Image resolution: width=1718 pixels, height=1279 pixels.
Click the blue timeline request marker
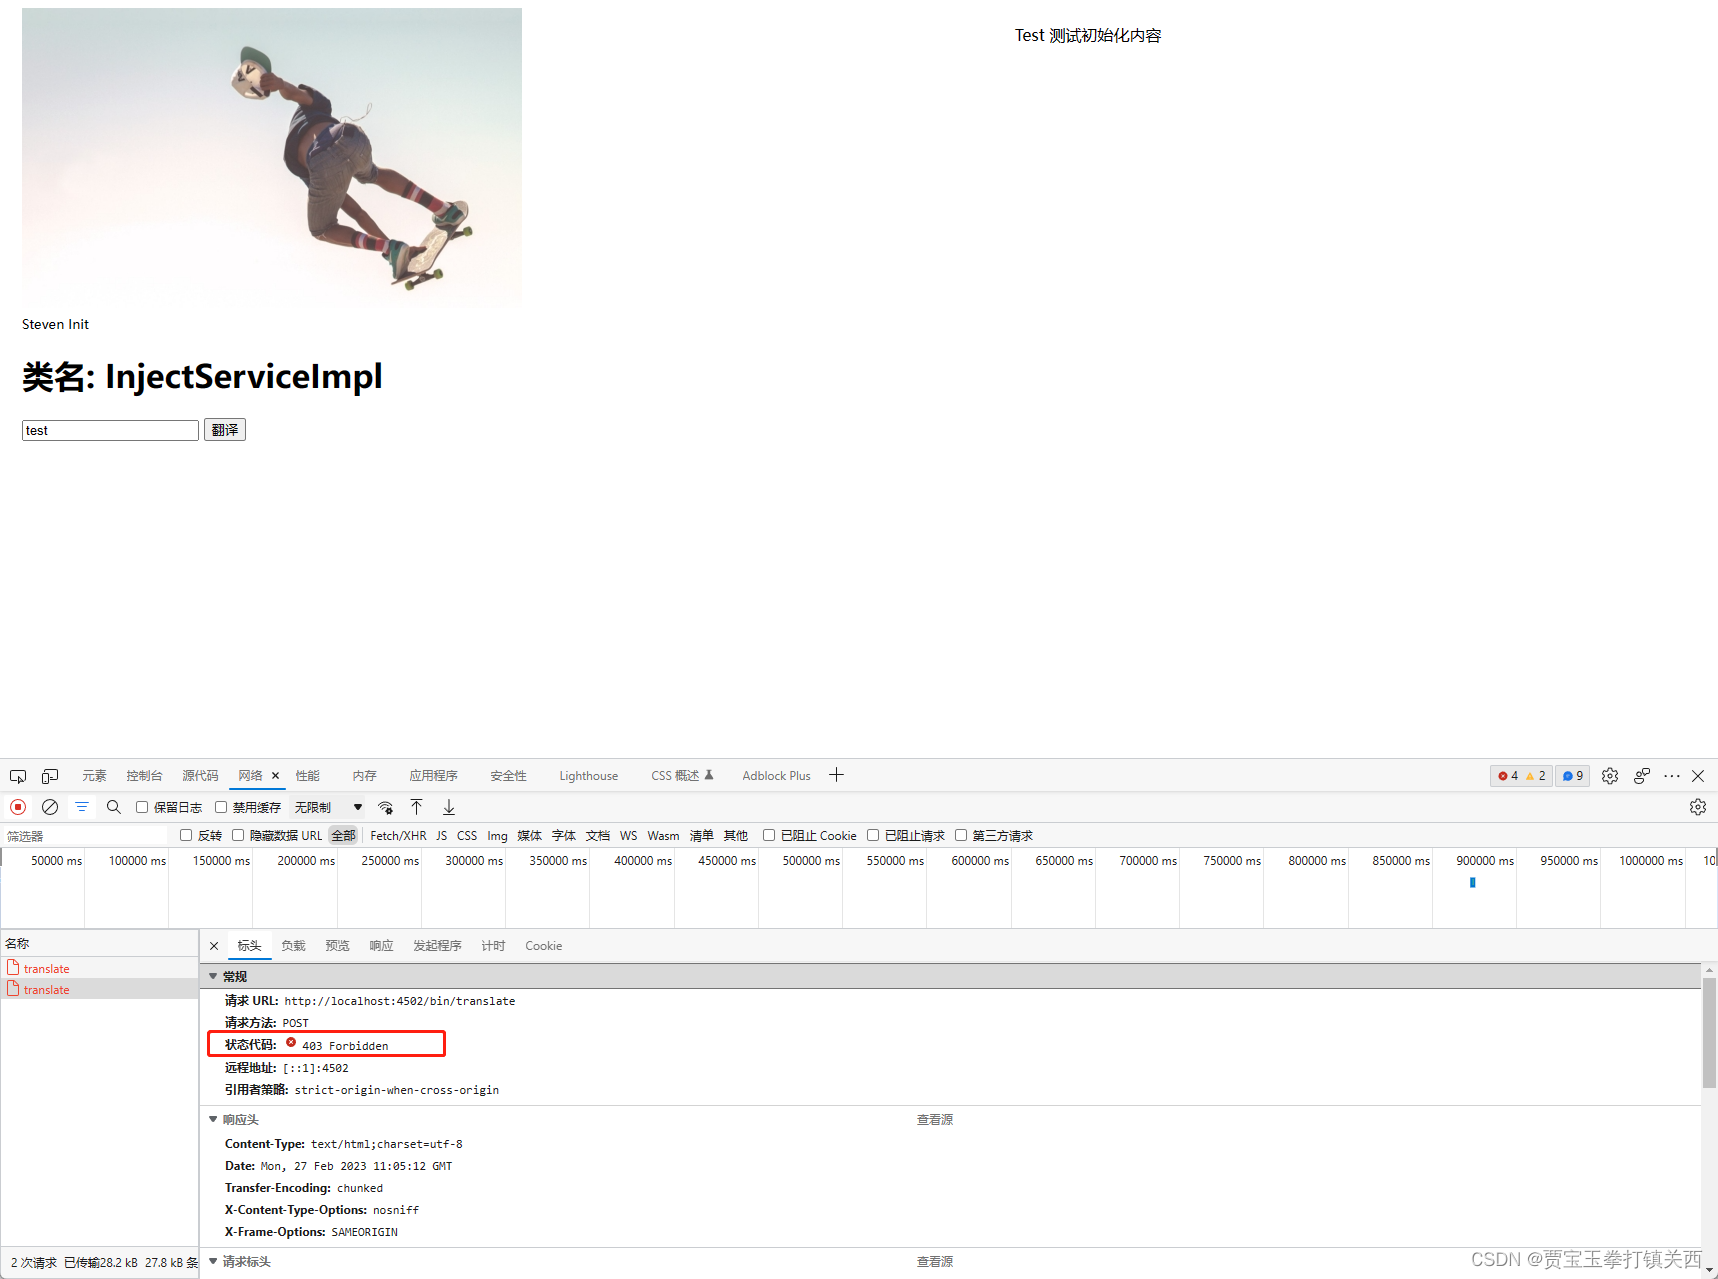(1472, 882)
